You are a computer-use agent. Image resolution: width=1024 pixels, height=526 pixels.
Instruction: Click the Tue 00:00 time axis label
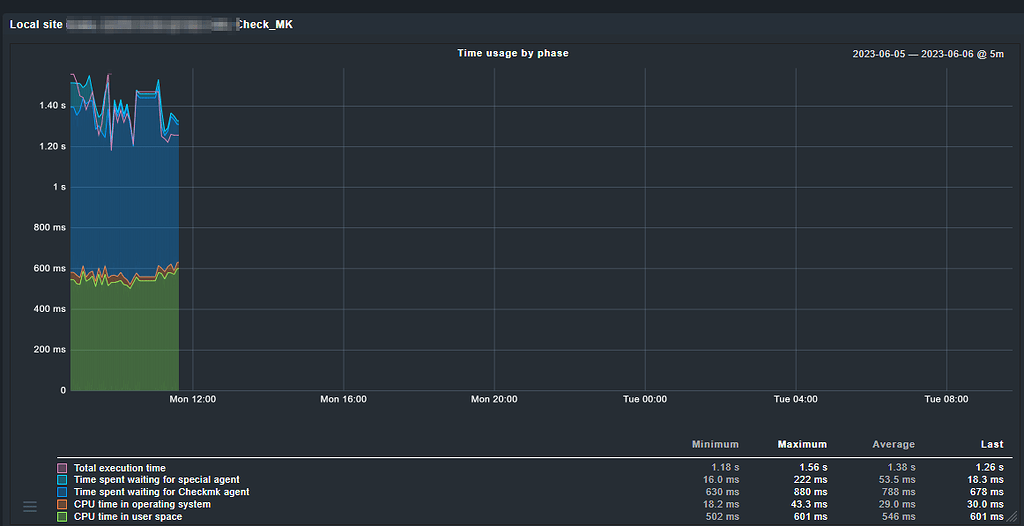pyautogui.click(x=645, y=399)
